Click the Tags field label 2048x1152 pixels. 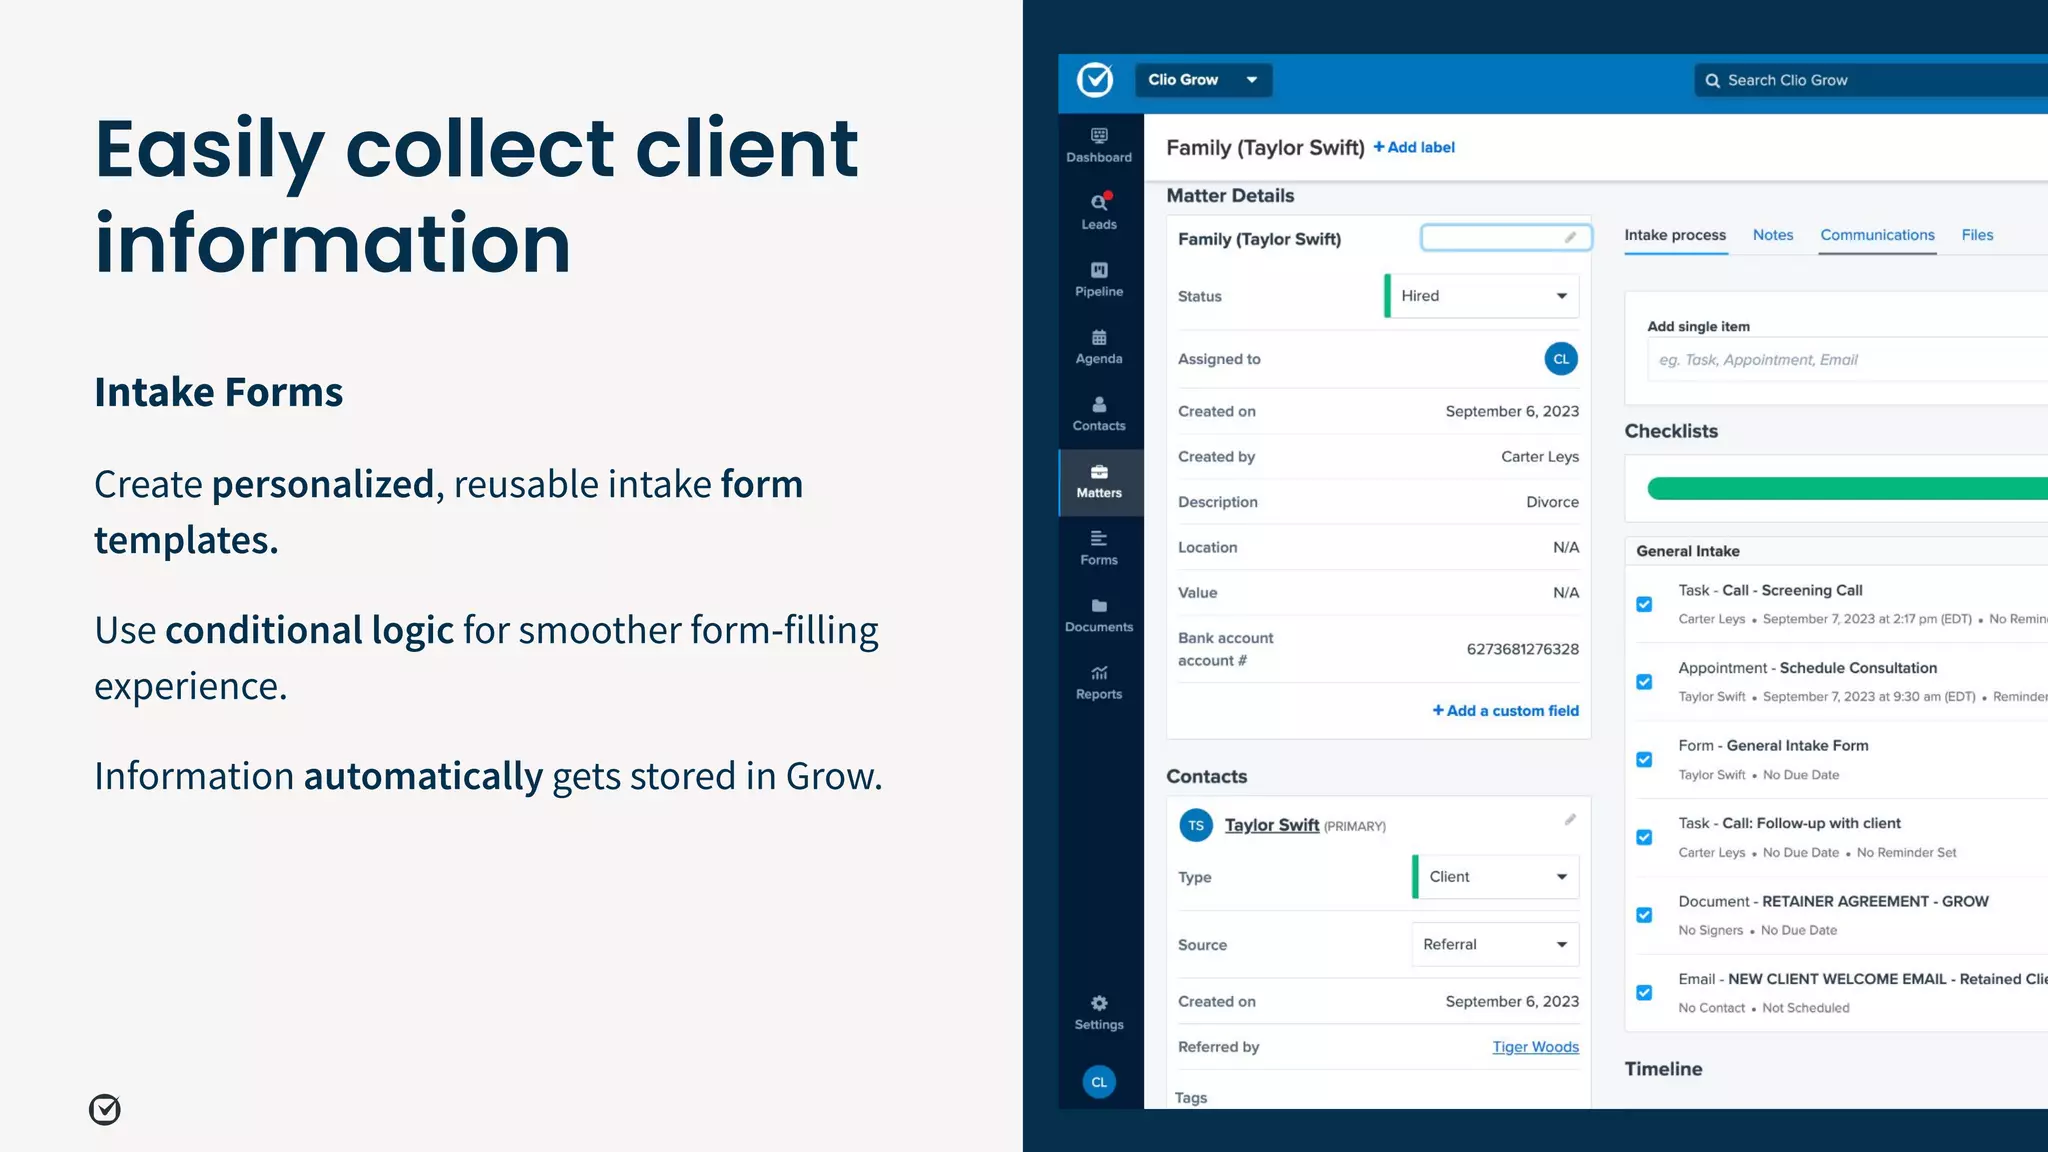click(1191, 1098)
